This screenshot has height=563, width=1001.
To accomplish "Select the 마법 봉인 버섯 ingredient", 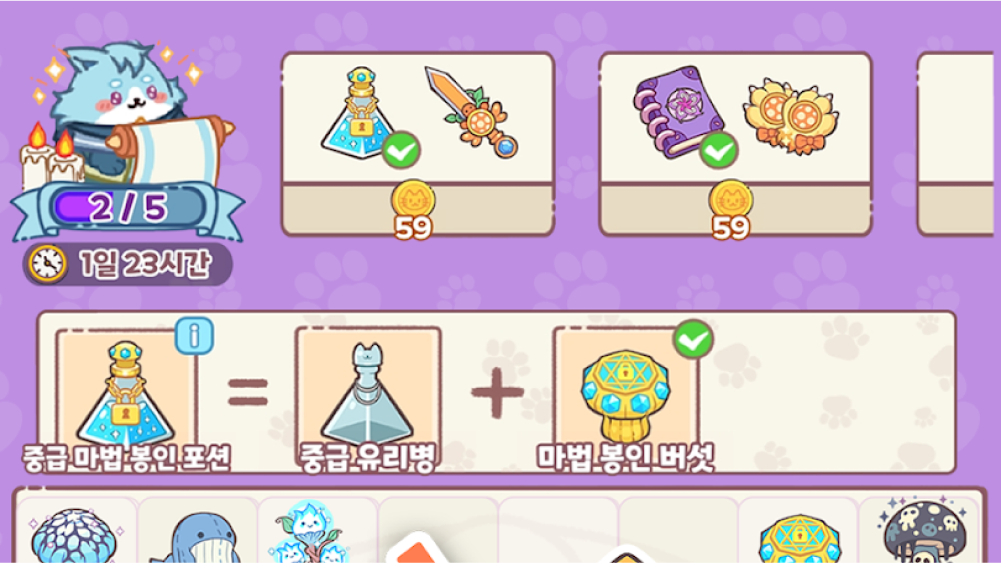I will point(626,399).
